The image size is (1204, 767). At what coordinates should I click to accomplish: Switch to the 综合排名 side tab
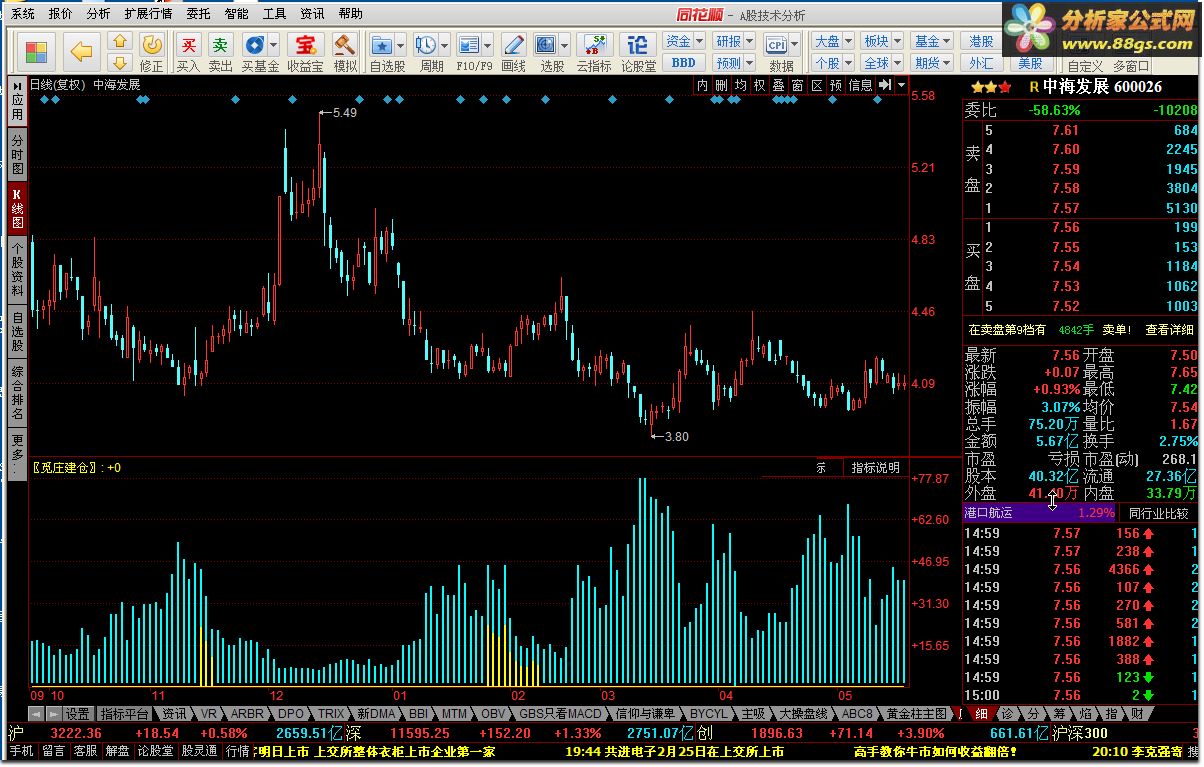pos(17,393)
